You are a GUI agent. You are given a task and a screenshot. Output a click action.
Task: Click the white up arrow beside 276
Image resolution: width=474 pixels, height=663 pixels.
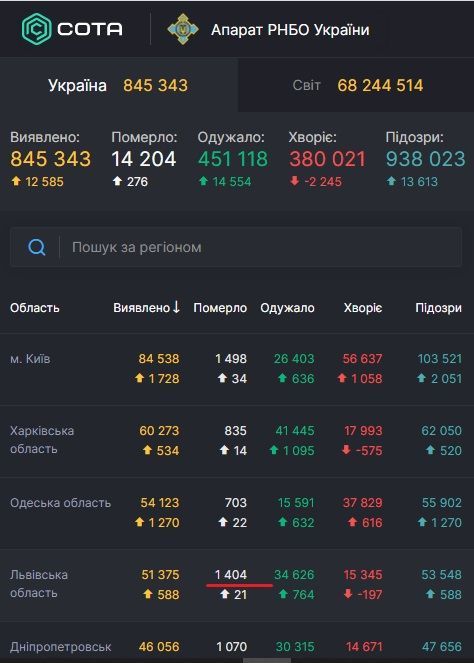[117, 181]
